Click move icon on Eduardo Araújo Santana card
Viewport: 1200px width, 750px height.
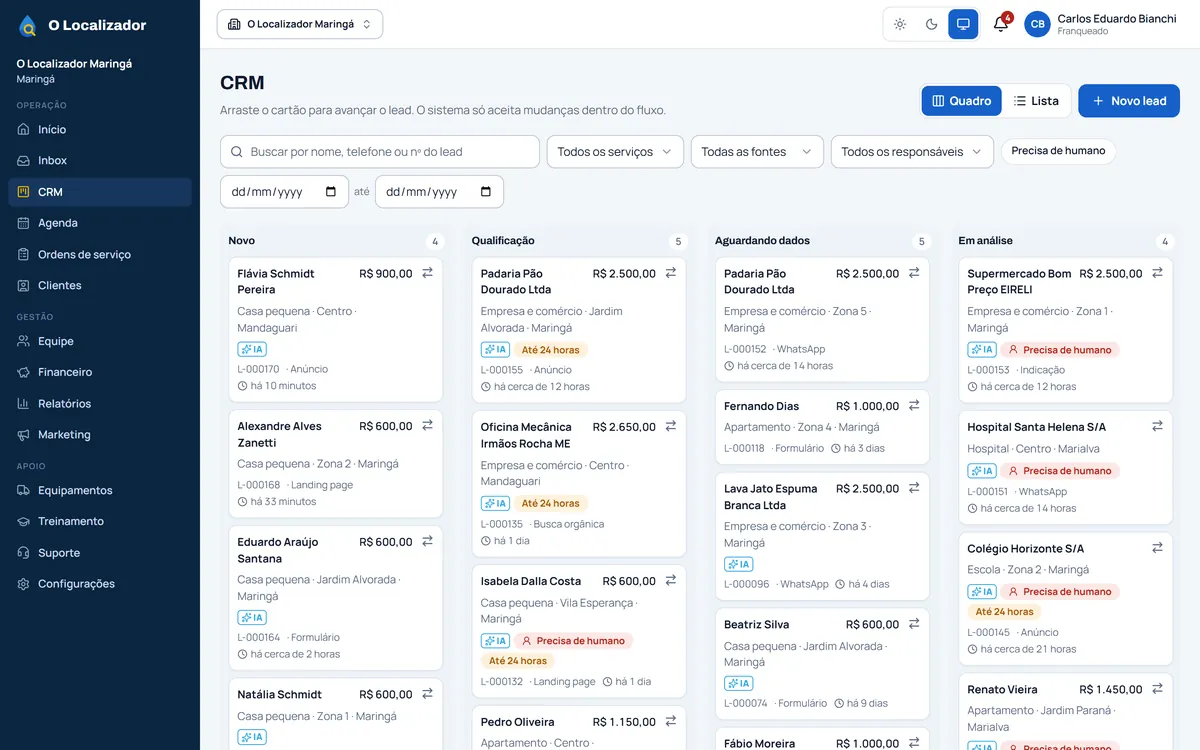coord(427,542)
